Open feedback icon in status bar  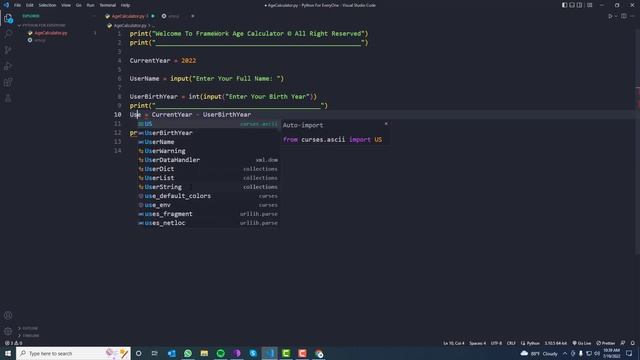(x=623, y=343)
